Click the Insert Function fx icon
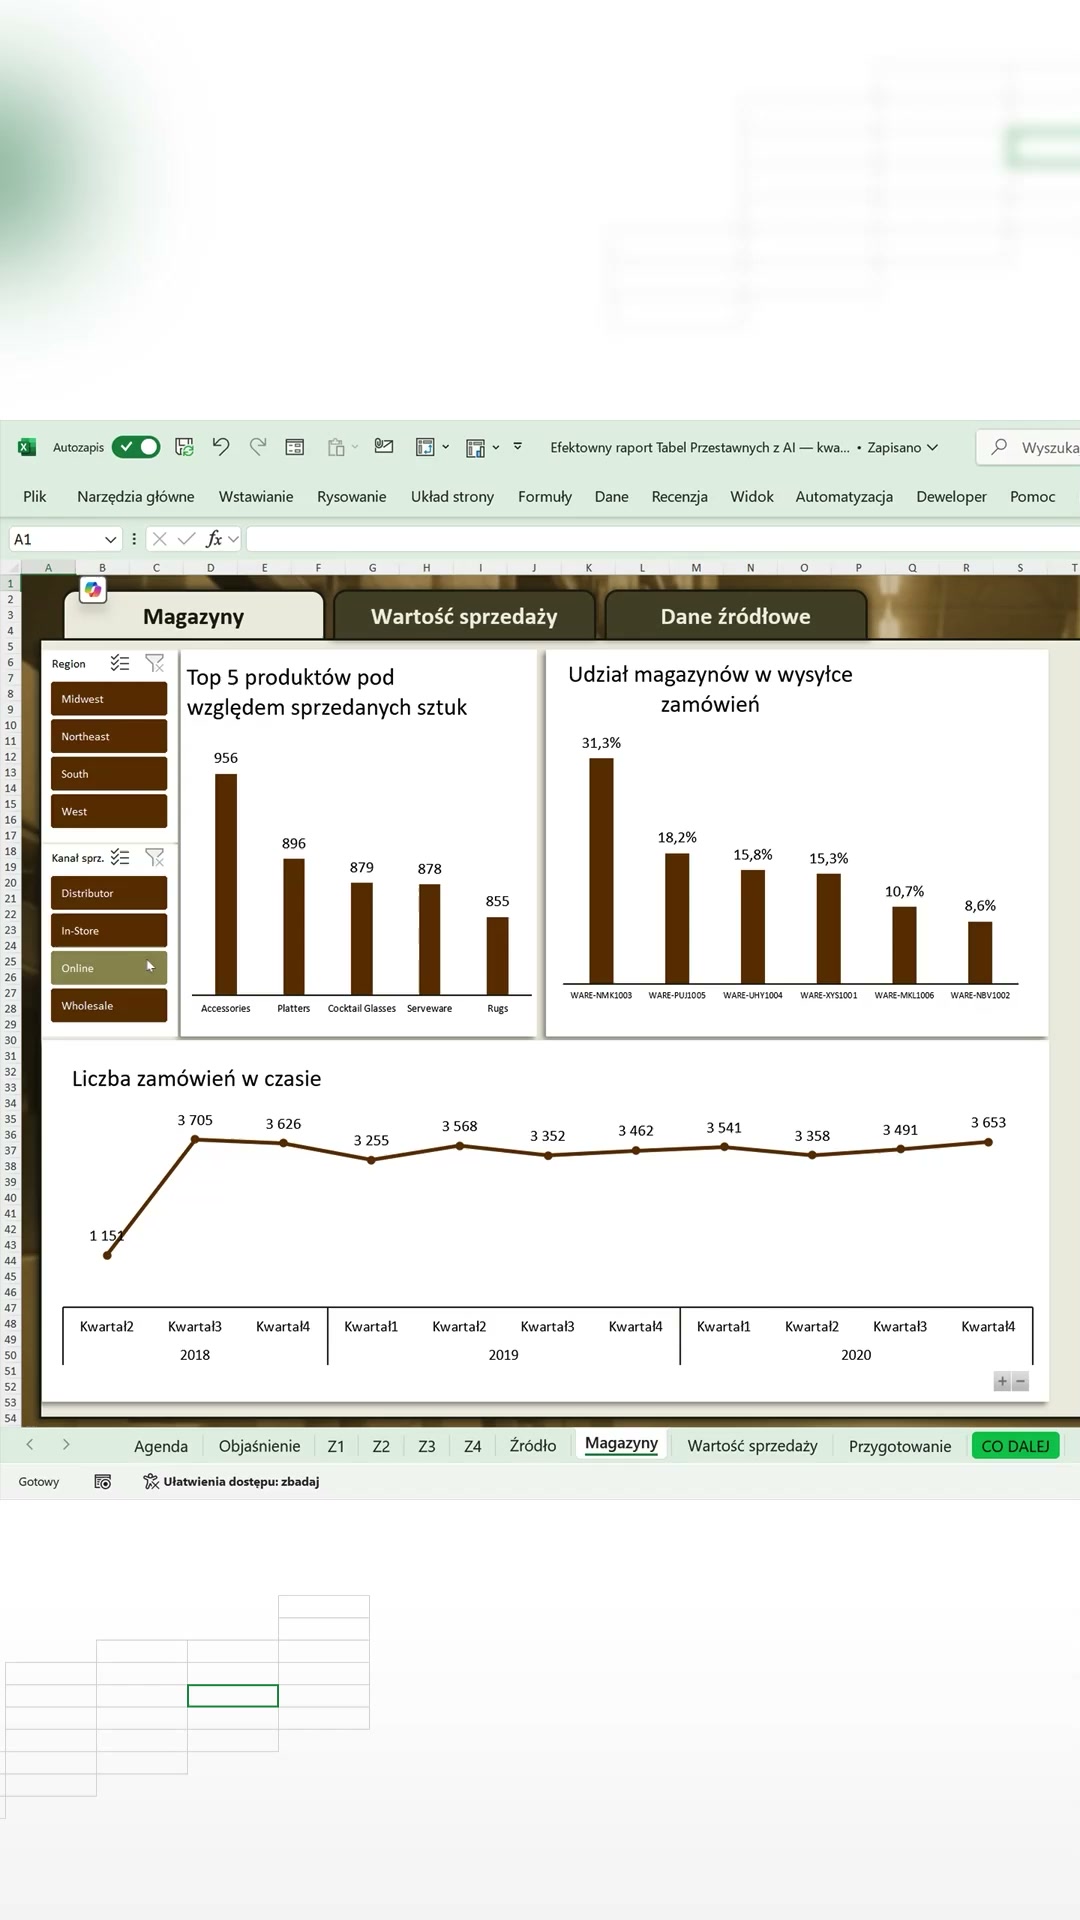This screenshot has height=1920, width=1080. [x=213, y=539]
